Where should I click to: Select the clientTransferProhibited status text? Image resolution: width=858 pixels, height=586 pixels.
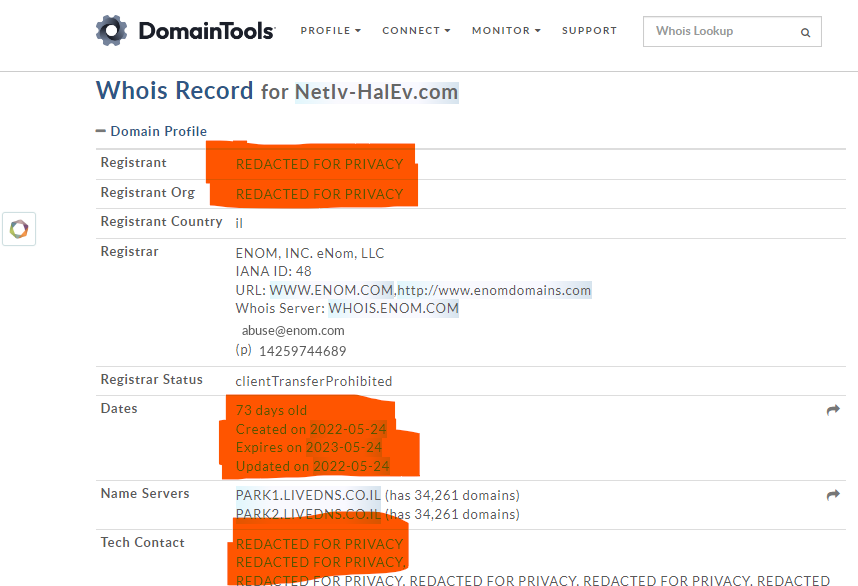[x=314, y=381]
